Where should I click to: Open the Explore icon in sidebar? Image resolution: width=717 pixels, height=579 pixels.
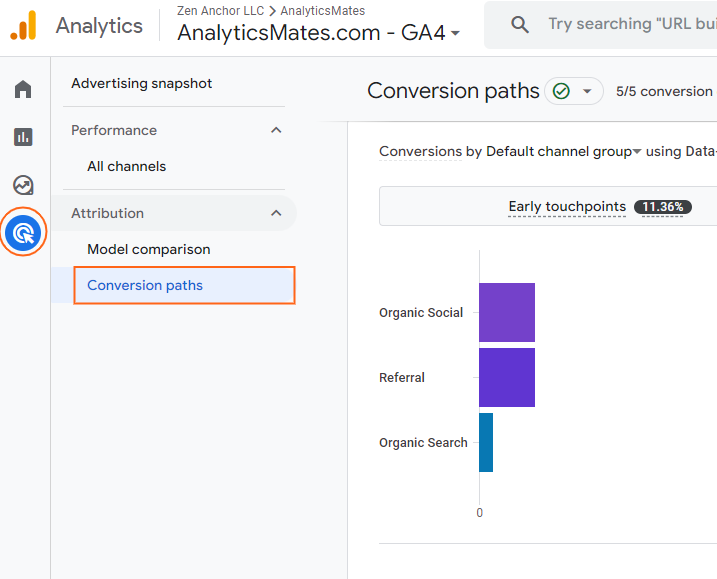pyautogui.click(x=23, y=185)
